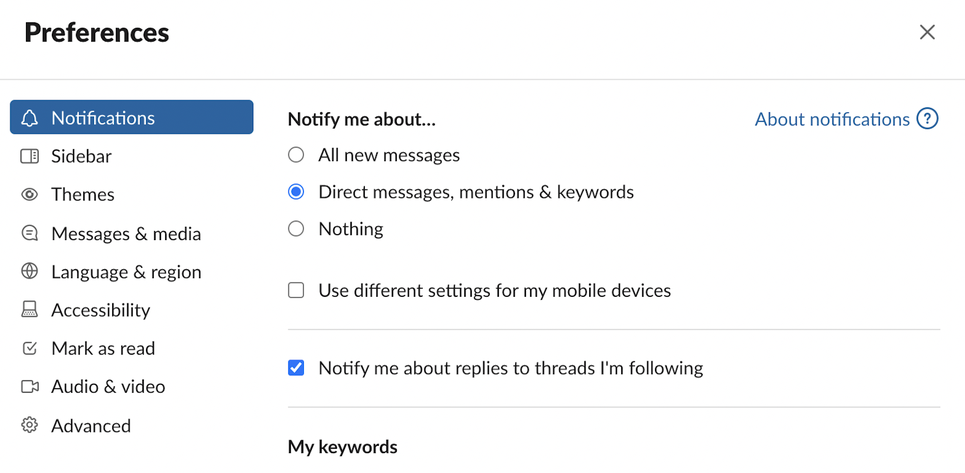This screenshot has height=473, width=965.
Task: Choose the Nothing radio option
Action: pos(296,229)
